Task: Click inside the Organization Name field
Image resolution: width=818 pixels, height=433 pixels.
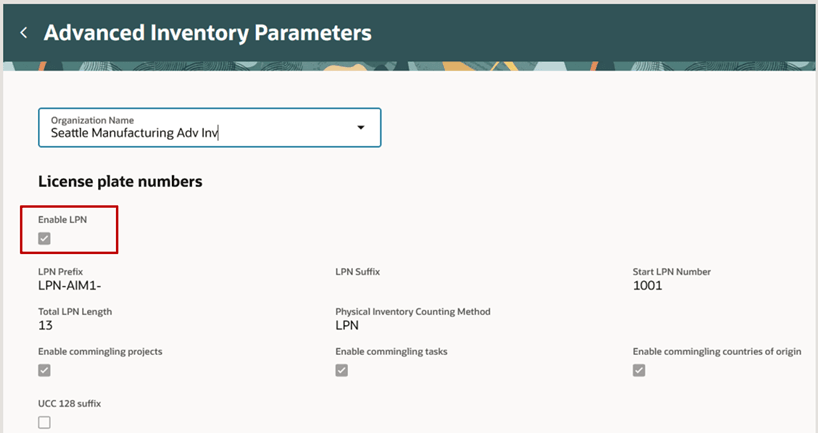Action: pos(210,128)
